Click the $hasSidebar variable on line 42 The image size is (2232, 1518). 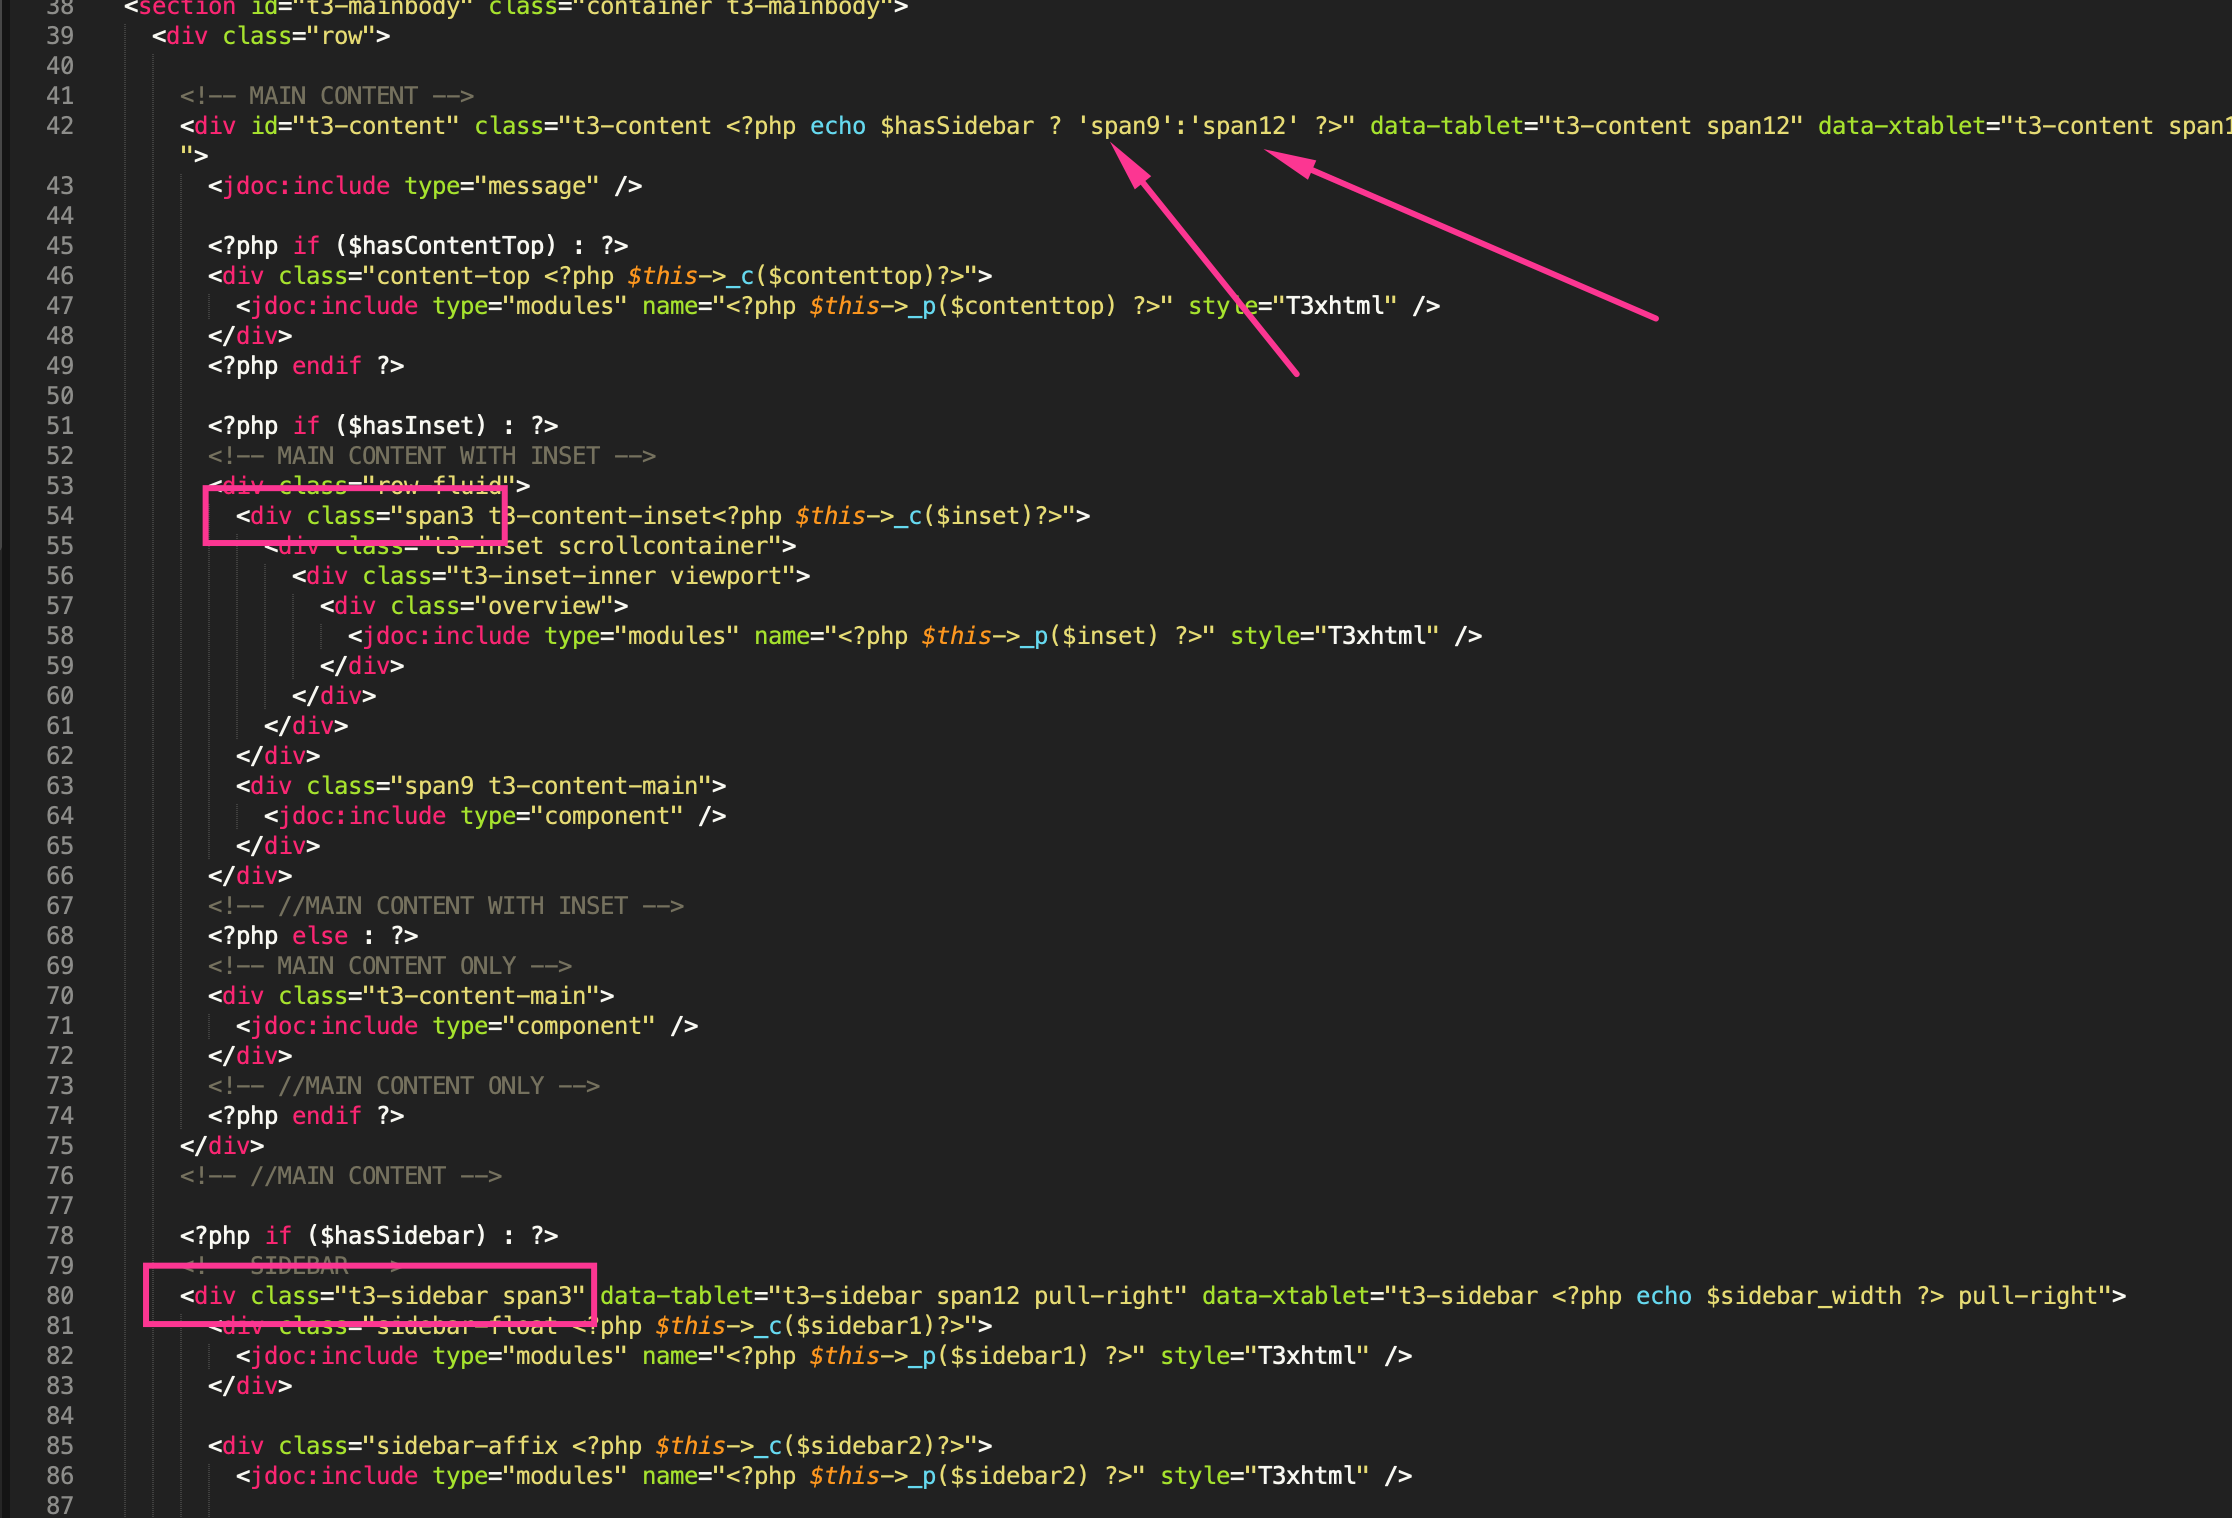click(956, 126)
